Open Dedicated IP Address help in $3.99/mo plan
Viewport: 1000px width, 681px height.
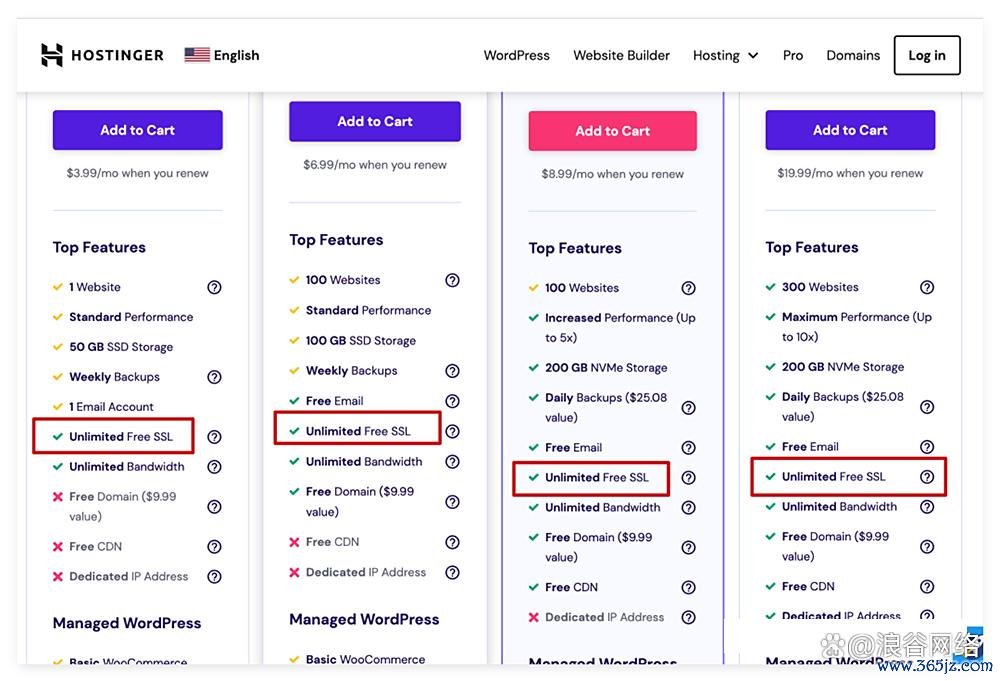pyautogui.click(x=214, y=576)
